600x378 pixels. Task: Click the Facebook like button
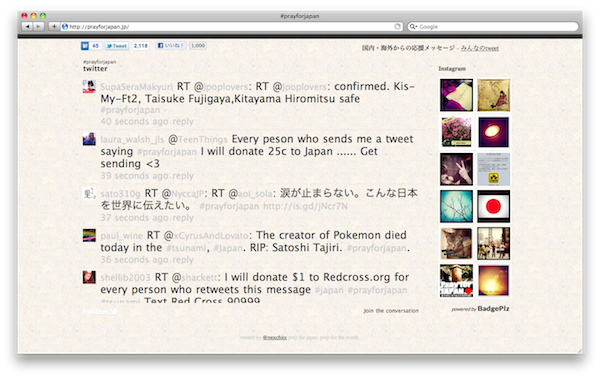(170, 46)
